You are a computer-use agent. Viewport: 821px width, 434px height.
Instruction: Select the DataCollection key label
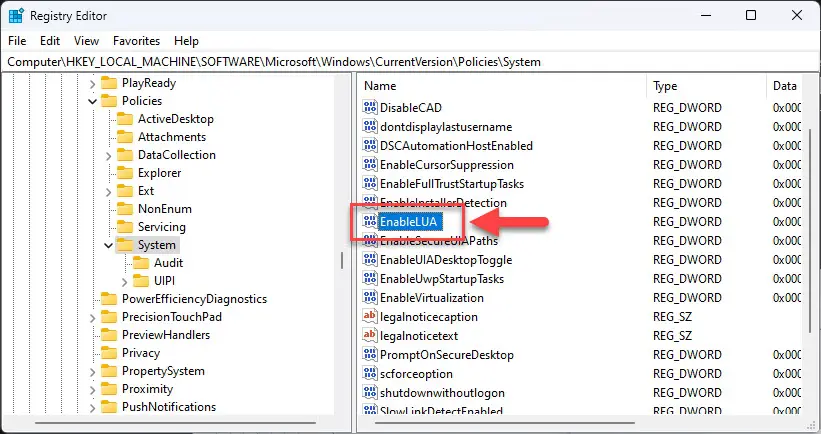(x=176, y=154)
